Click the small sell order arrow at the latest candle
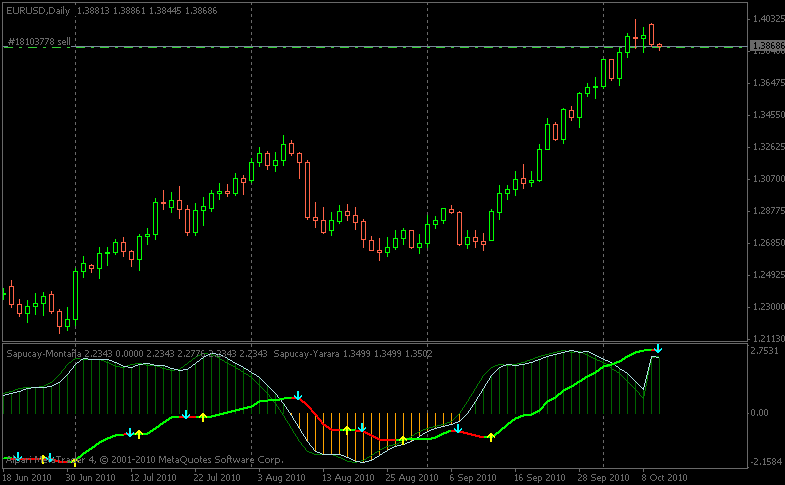Image resolution: width=785 pixels, height=485 pixels. [659, 46]
